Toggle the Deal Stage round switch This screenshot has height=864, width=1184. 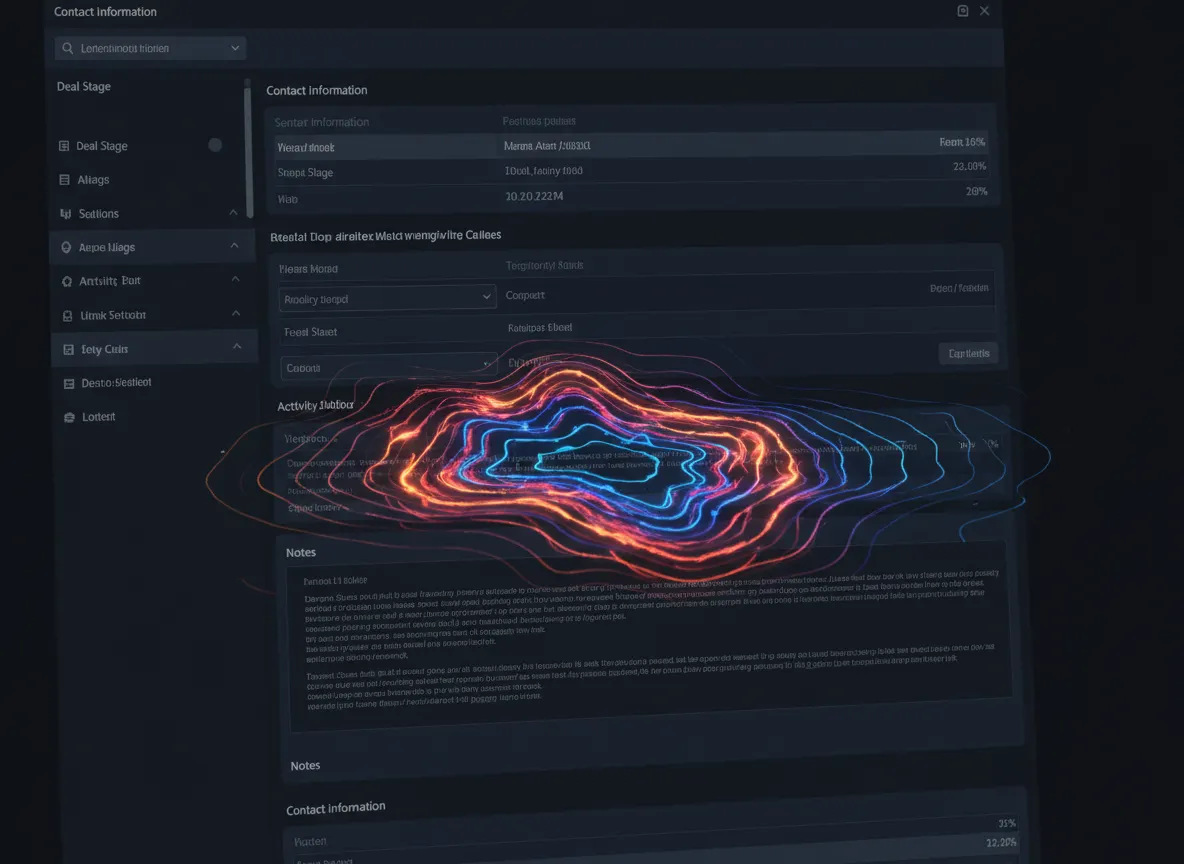click(215, 145)
